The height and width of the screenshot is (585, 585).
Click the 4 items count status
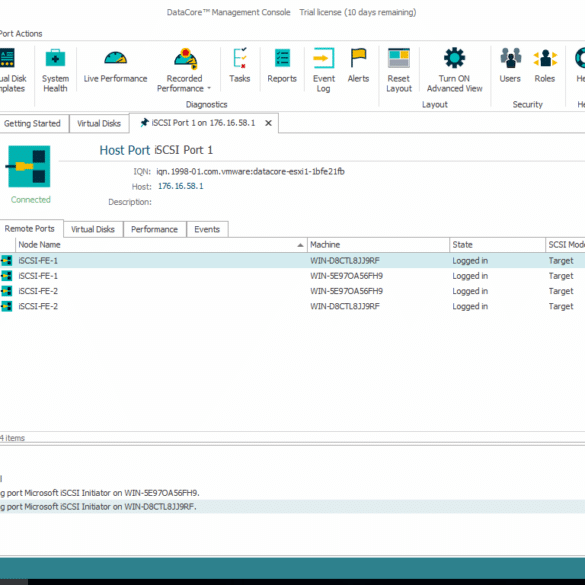point(12,438)
